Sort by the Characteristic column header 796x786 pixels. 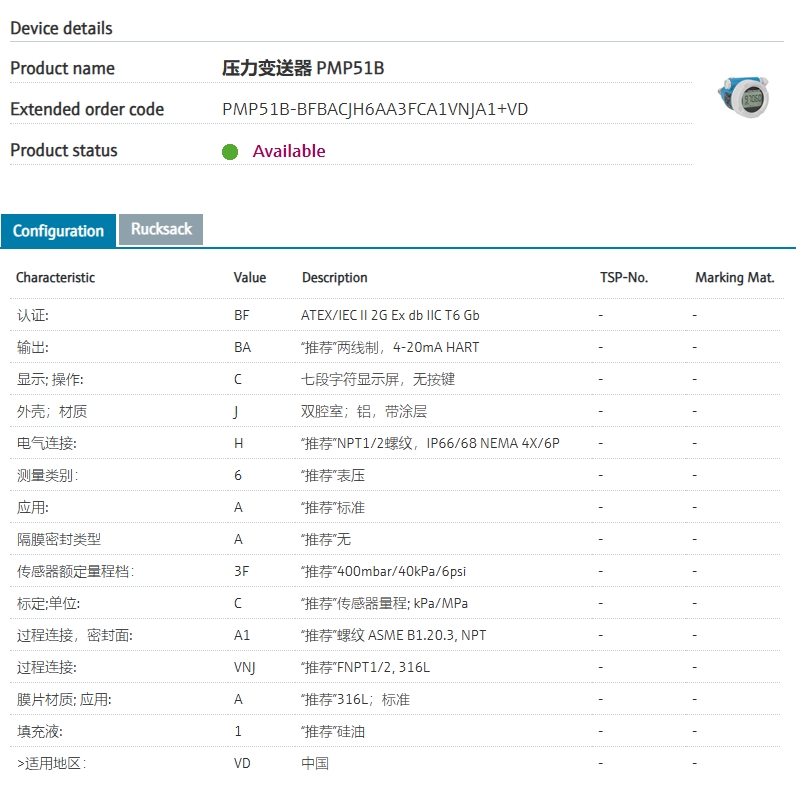click(55, 277)
